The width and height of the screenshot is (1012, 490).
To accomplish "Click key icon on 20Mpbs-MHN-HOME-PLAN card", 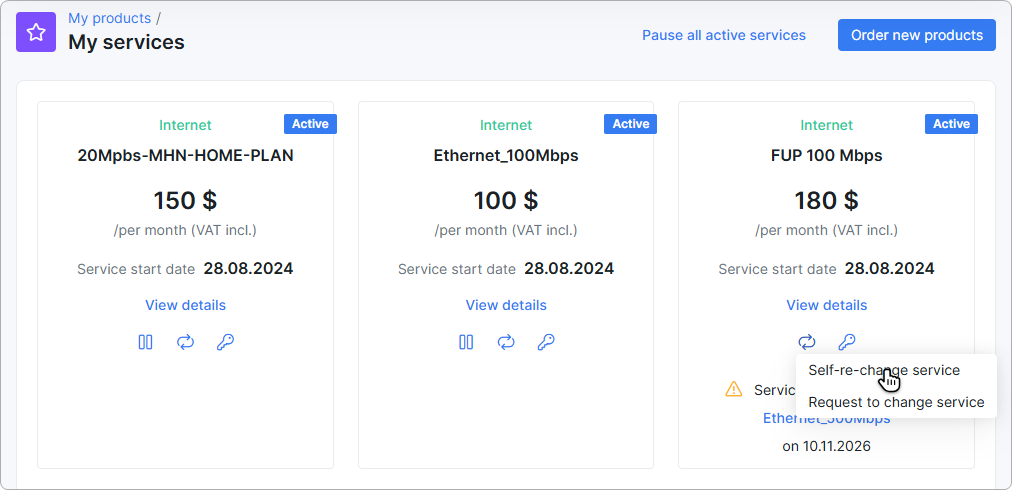I will click(225, 342).
